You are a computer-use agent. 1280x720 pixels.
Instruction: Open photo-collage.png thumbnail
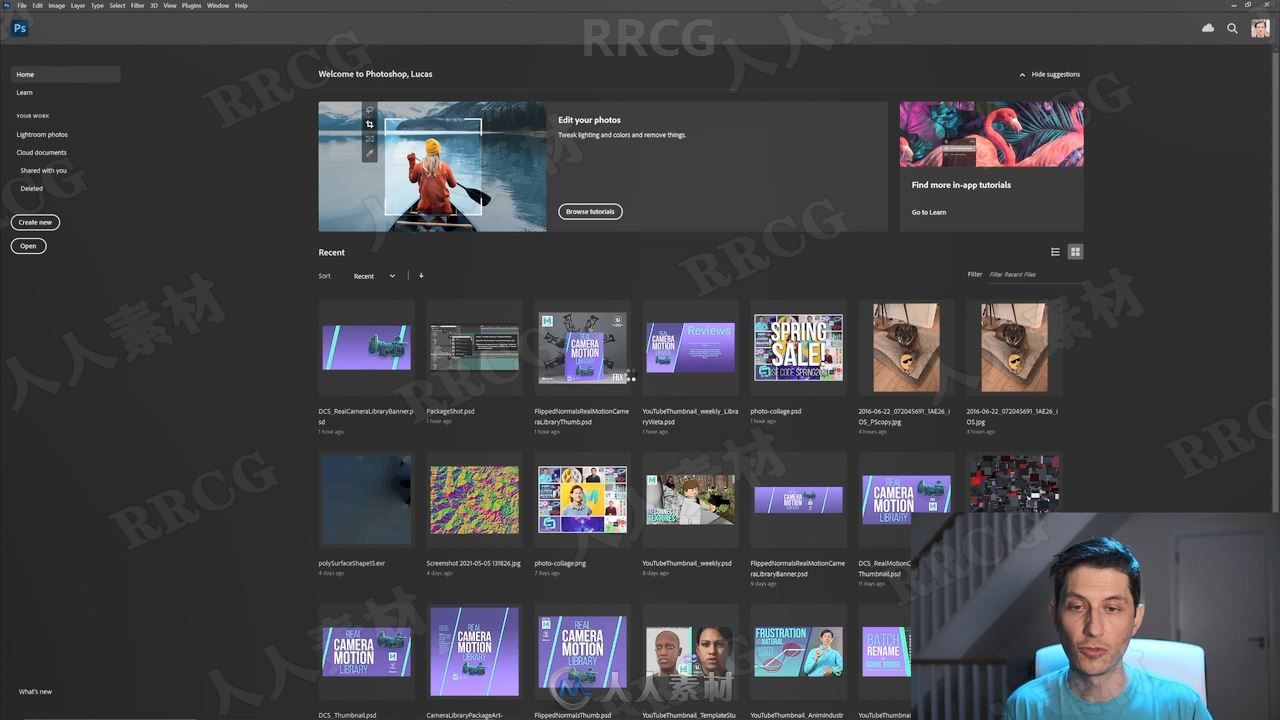point(582,500)
